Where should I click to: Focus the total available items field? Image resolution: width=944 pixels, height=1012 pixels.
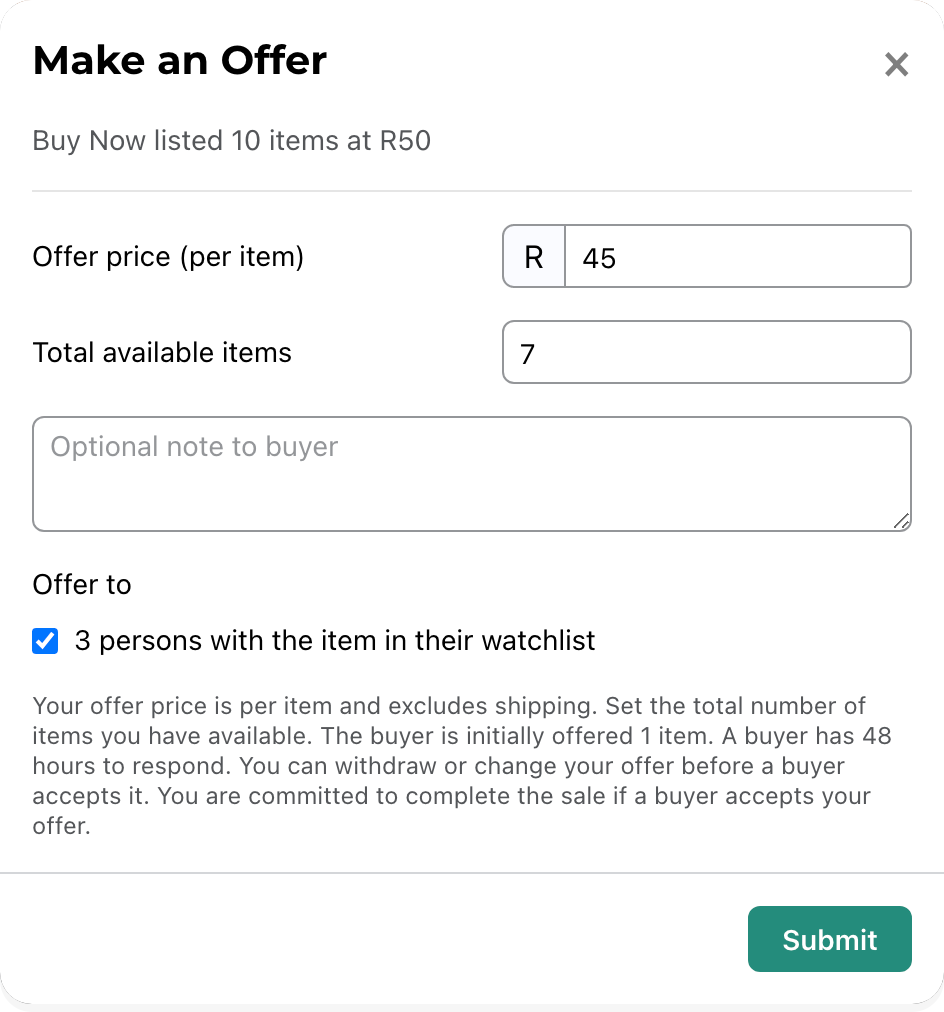(x=707, y=352)
